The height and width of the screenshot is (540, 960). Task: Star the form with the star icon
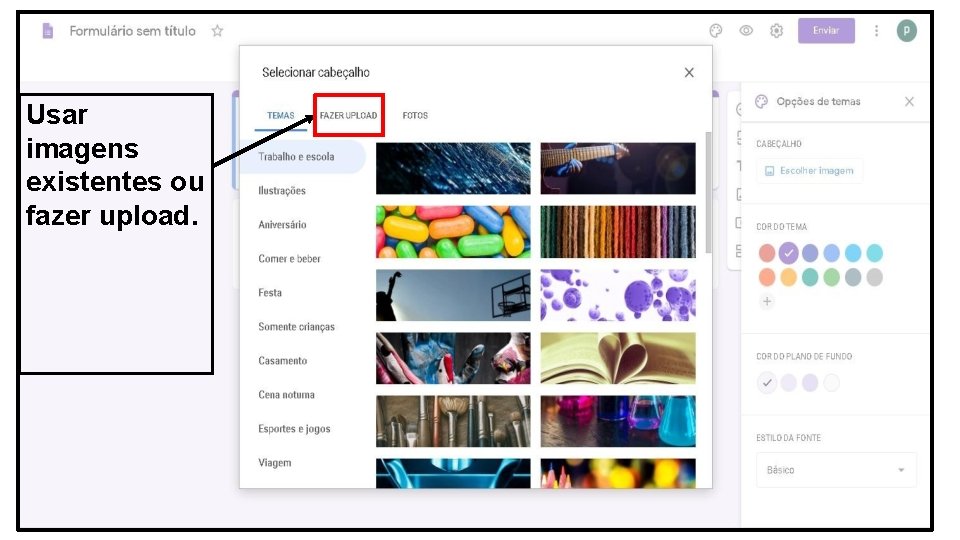[x=217, y=31]
